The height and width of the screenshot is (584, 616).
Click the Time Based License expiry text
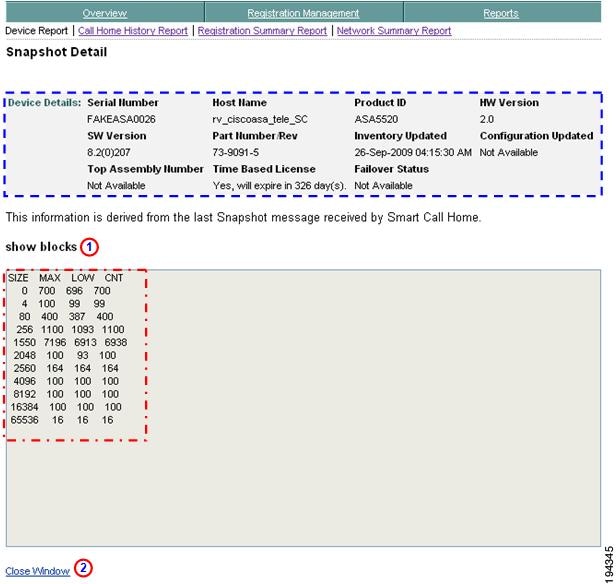click(x=279, y=185)
